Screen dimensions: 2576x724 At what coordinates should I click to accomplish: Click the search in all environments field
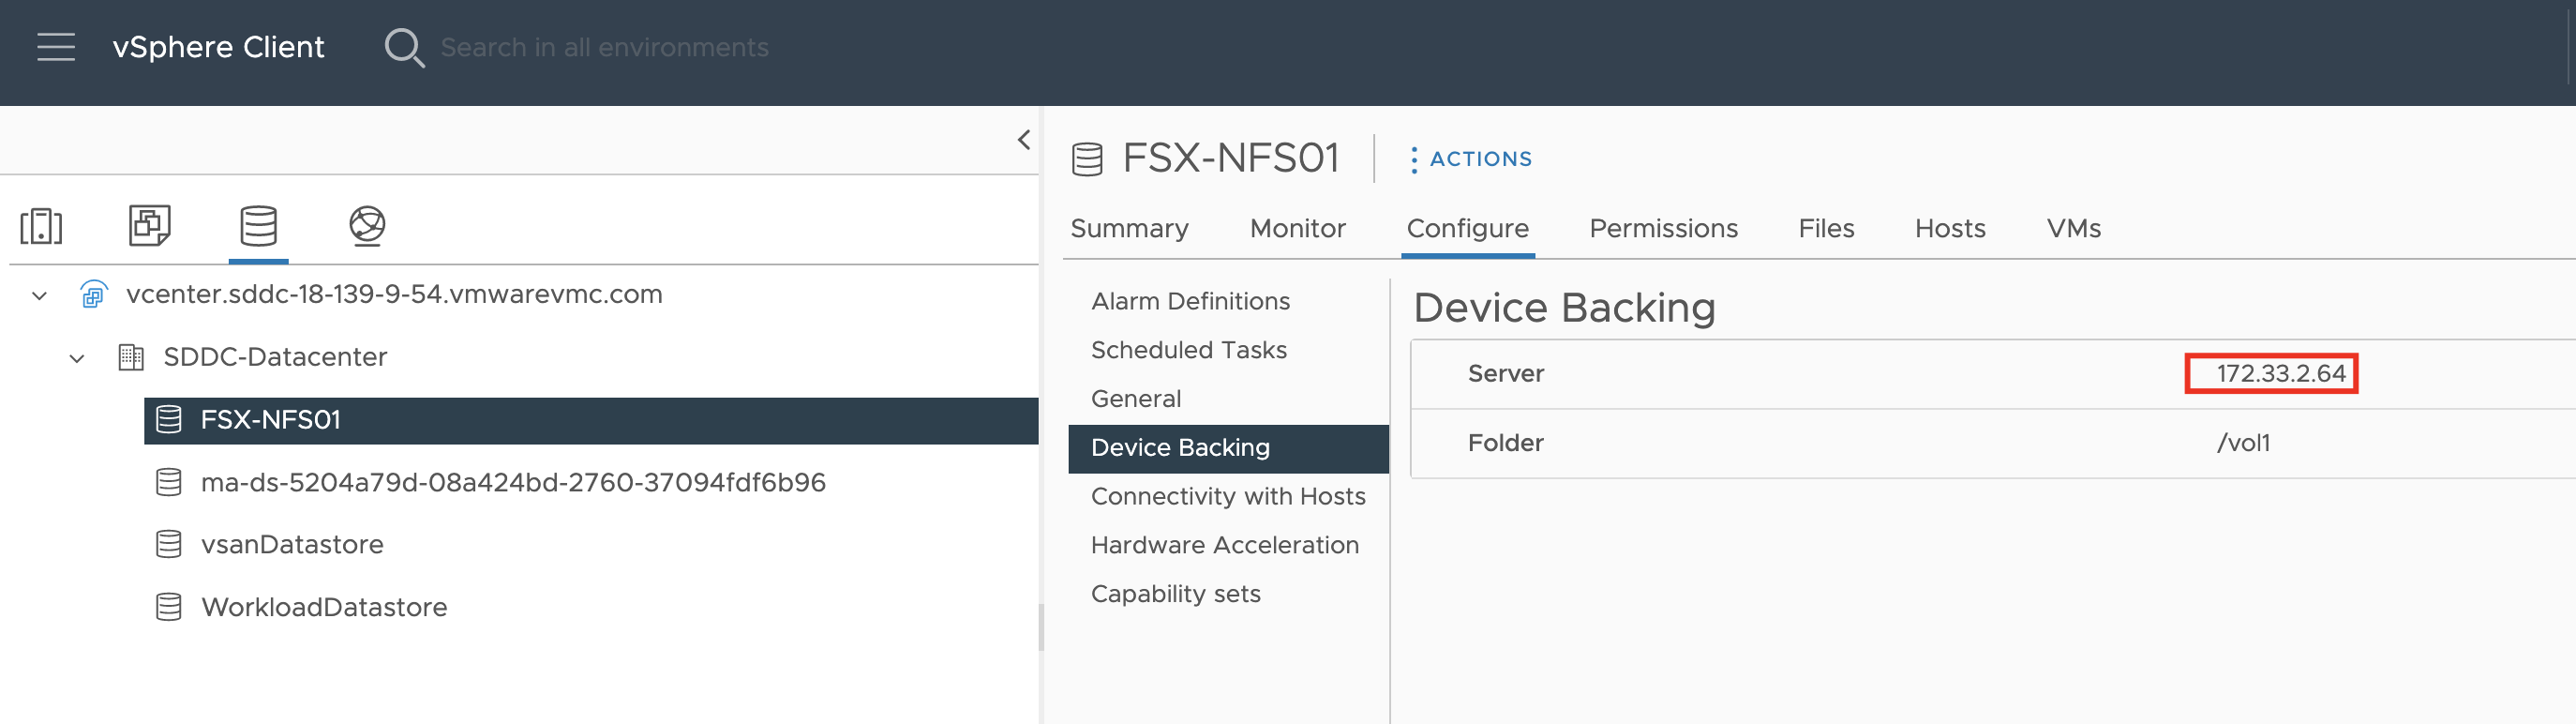605,47
